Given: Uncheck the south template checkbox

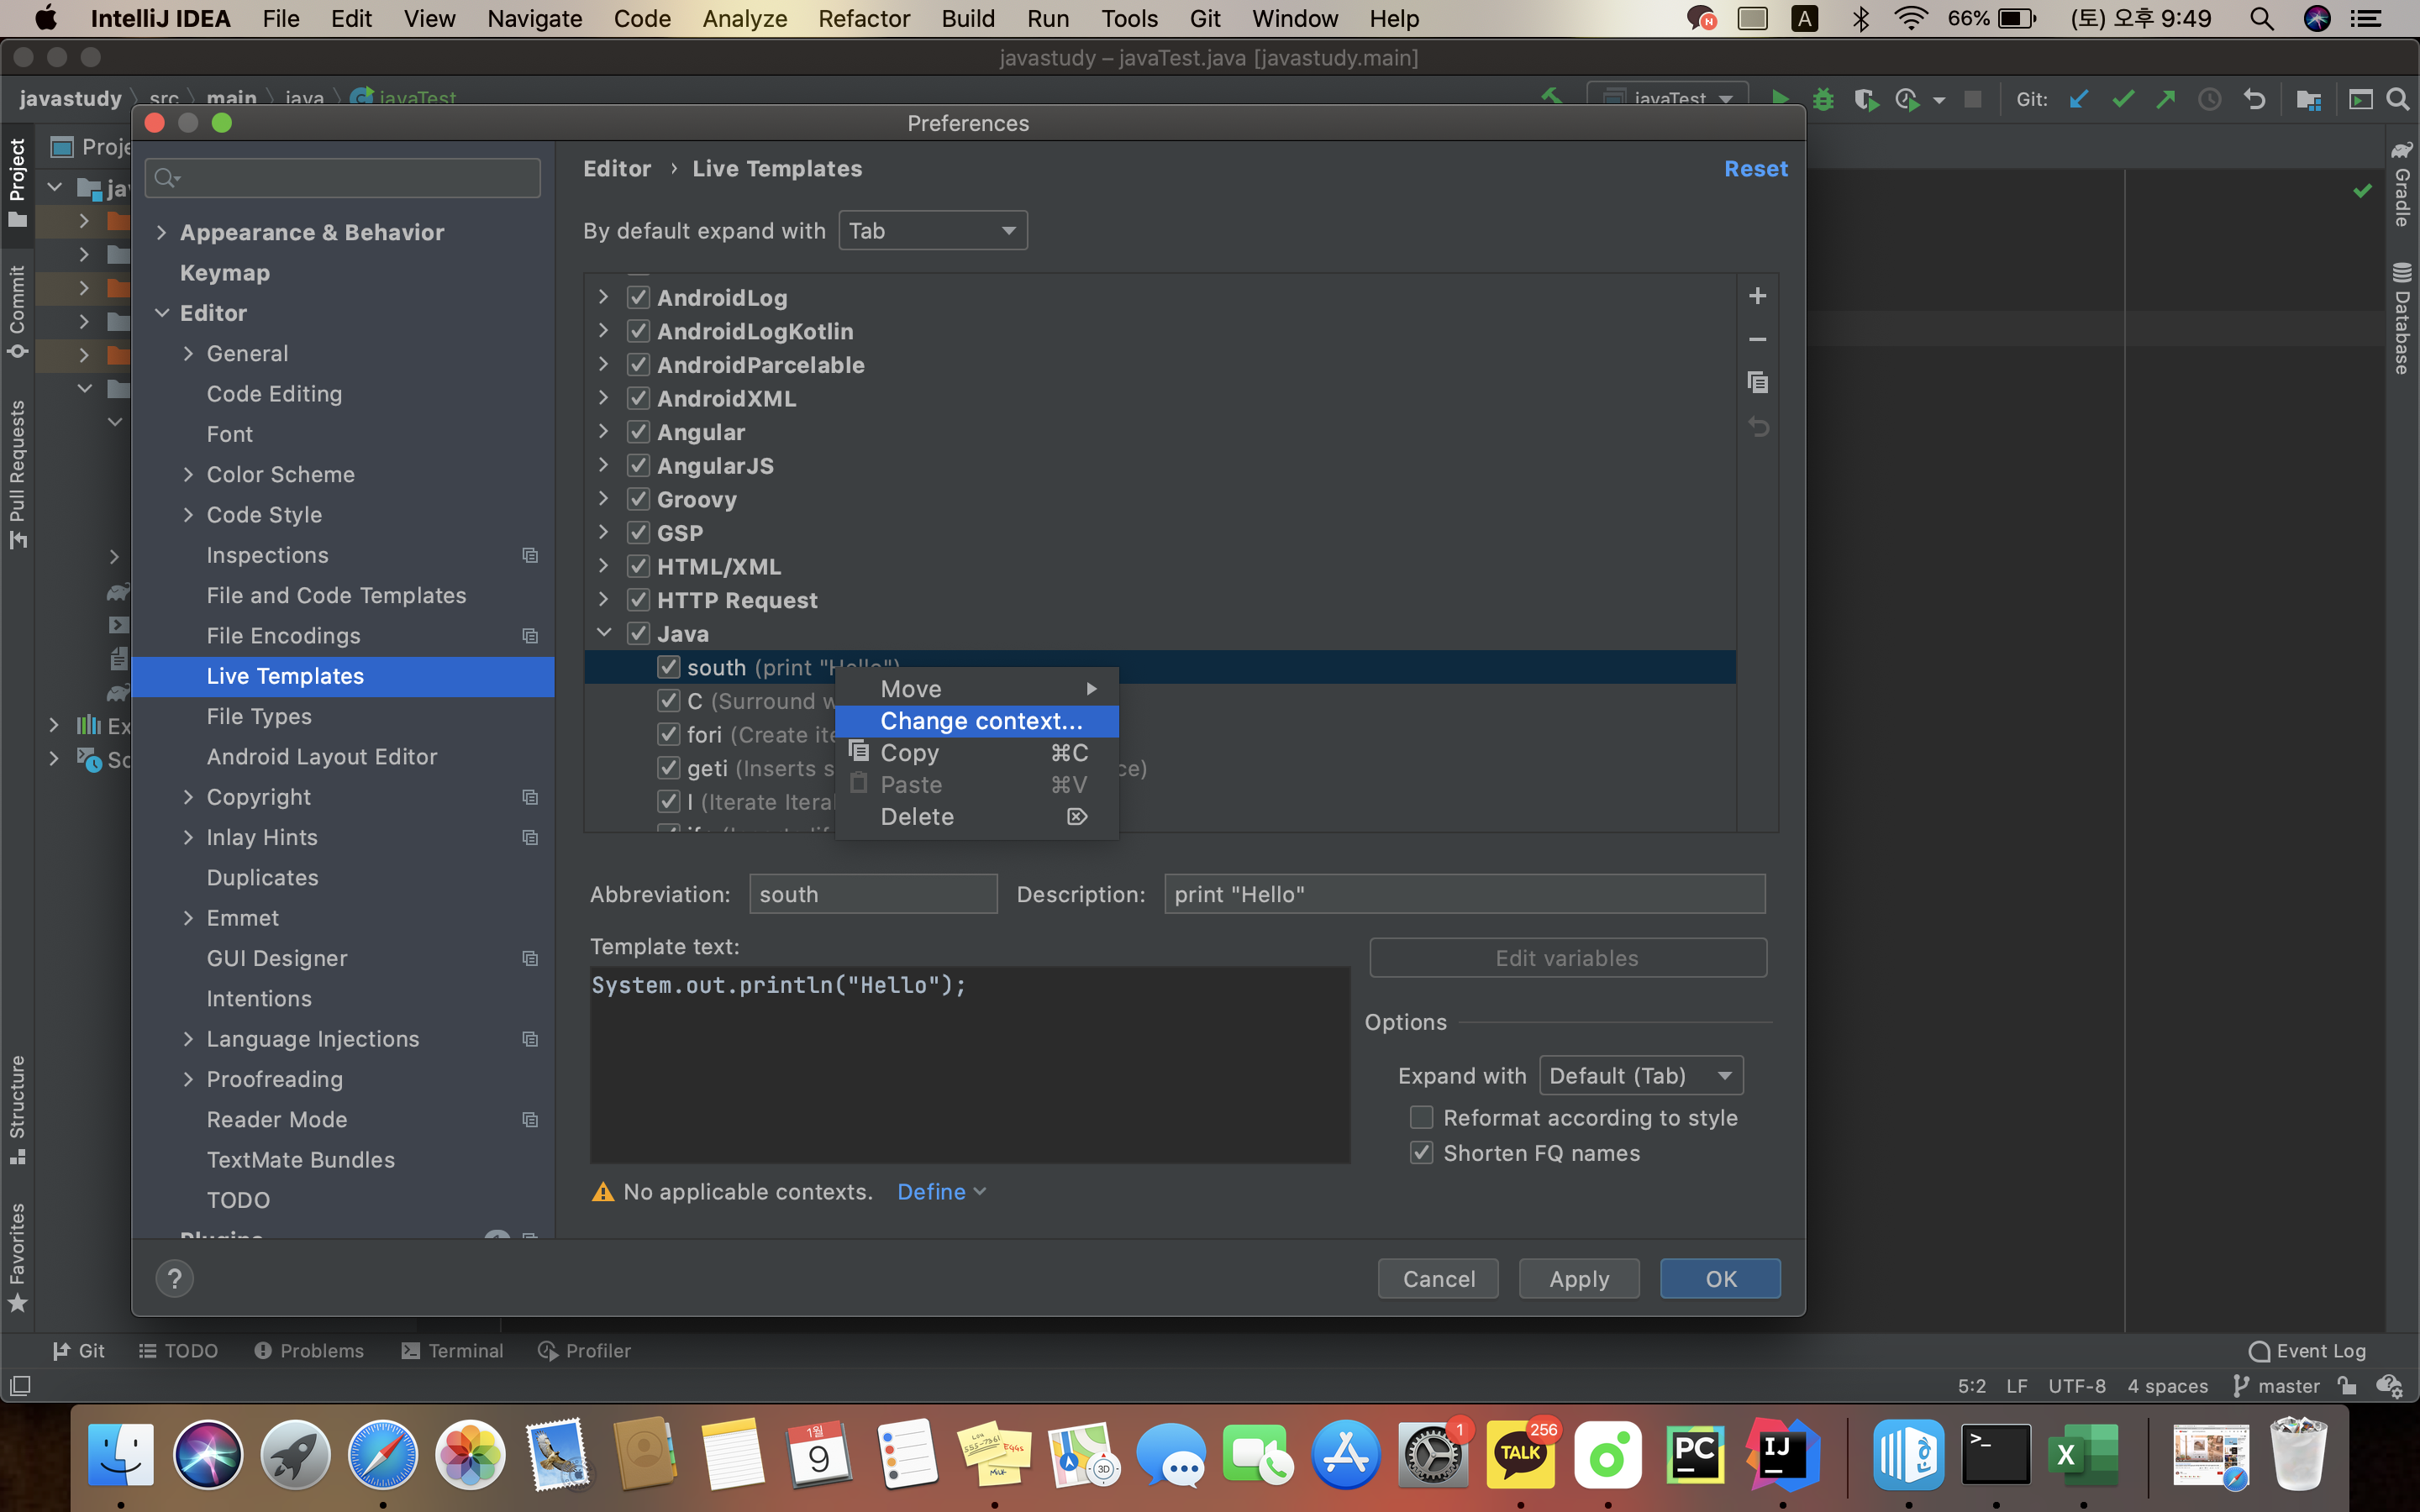Looking at the screenshot, I should point(668,667).
